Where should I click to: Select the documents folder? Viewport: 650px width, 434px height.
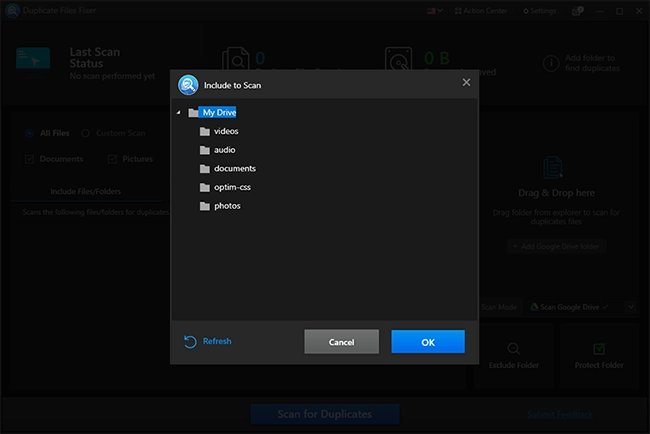235,169
